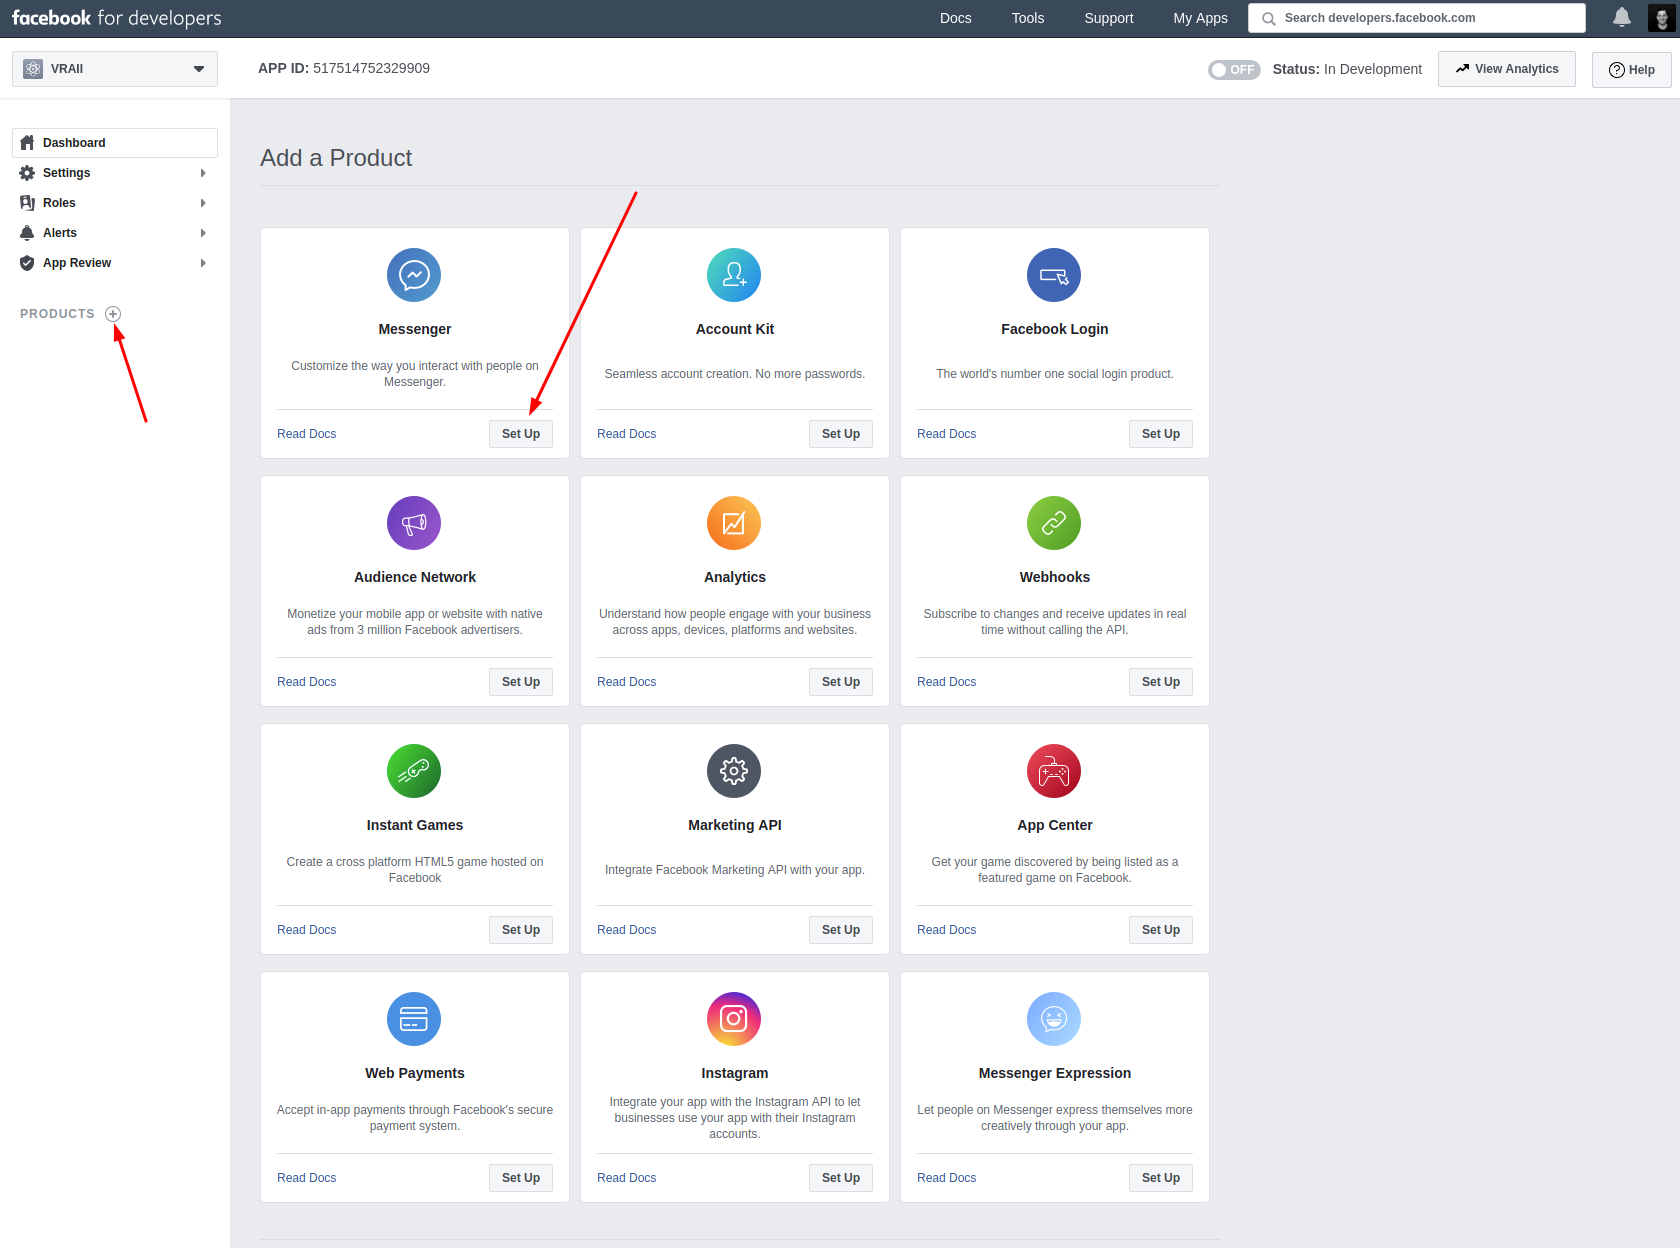Click the Account Kit product icon
The width and height of the screenshot is (1680, 1248).
pos(734,275)
